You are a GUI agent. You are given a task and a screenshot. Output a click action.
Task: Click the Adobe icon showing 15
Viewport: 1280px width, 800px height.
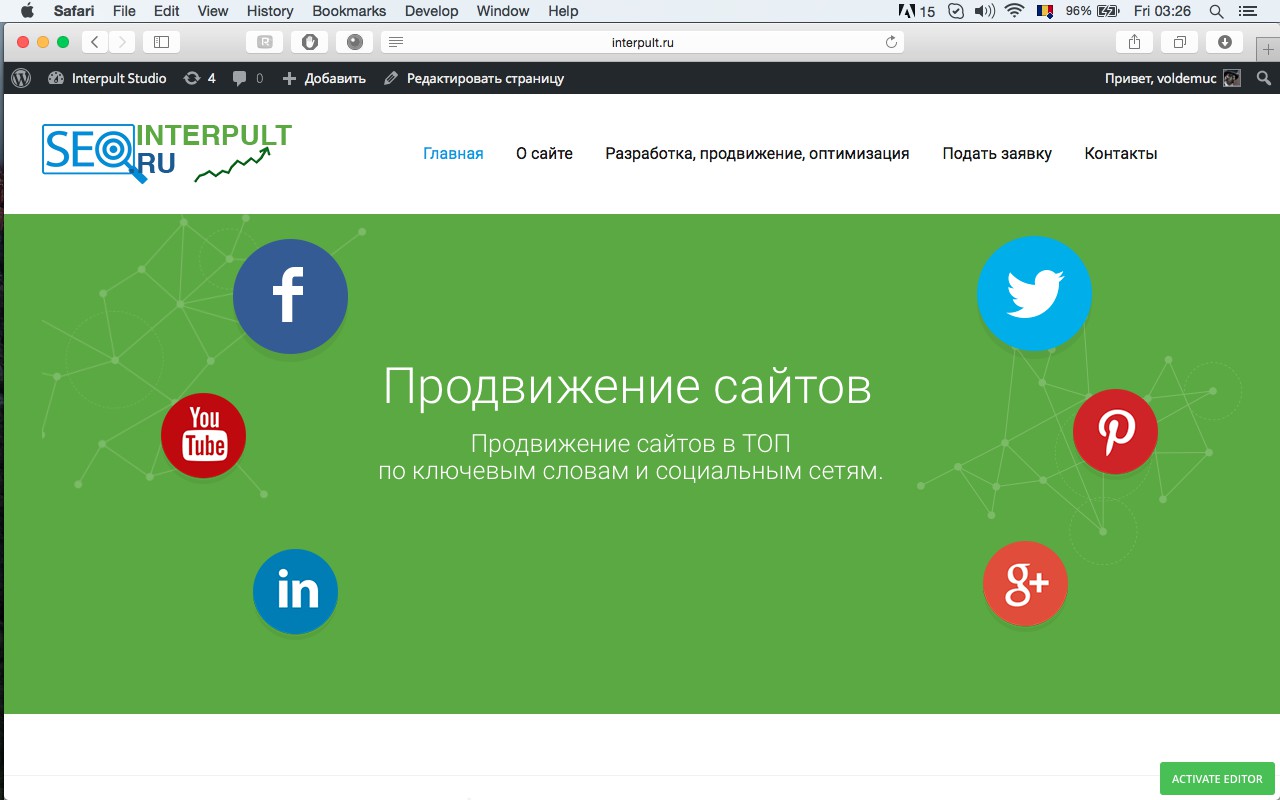click(x=918, y=11)
